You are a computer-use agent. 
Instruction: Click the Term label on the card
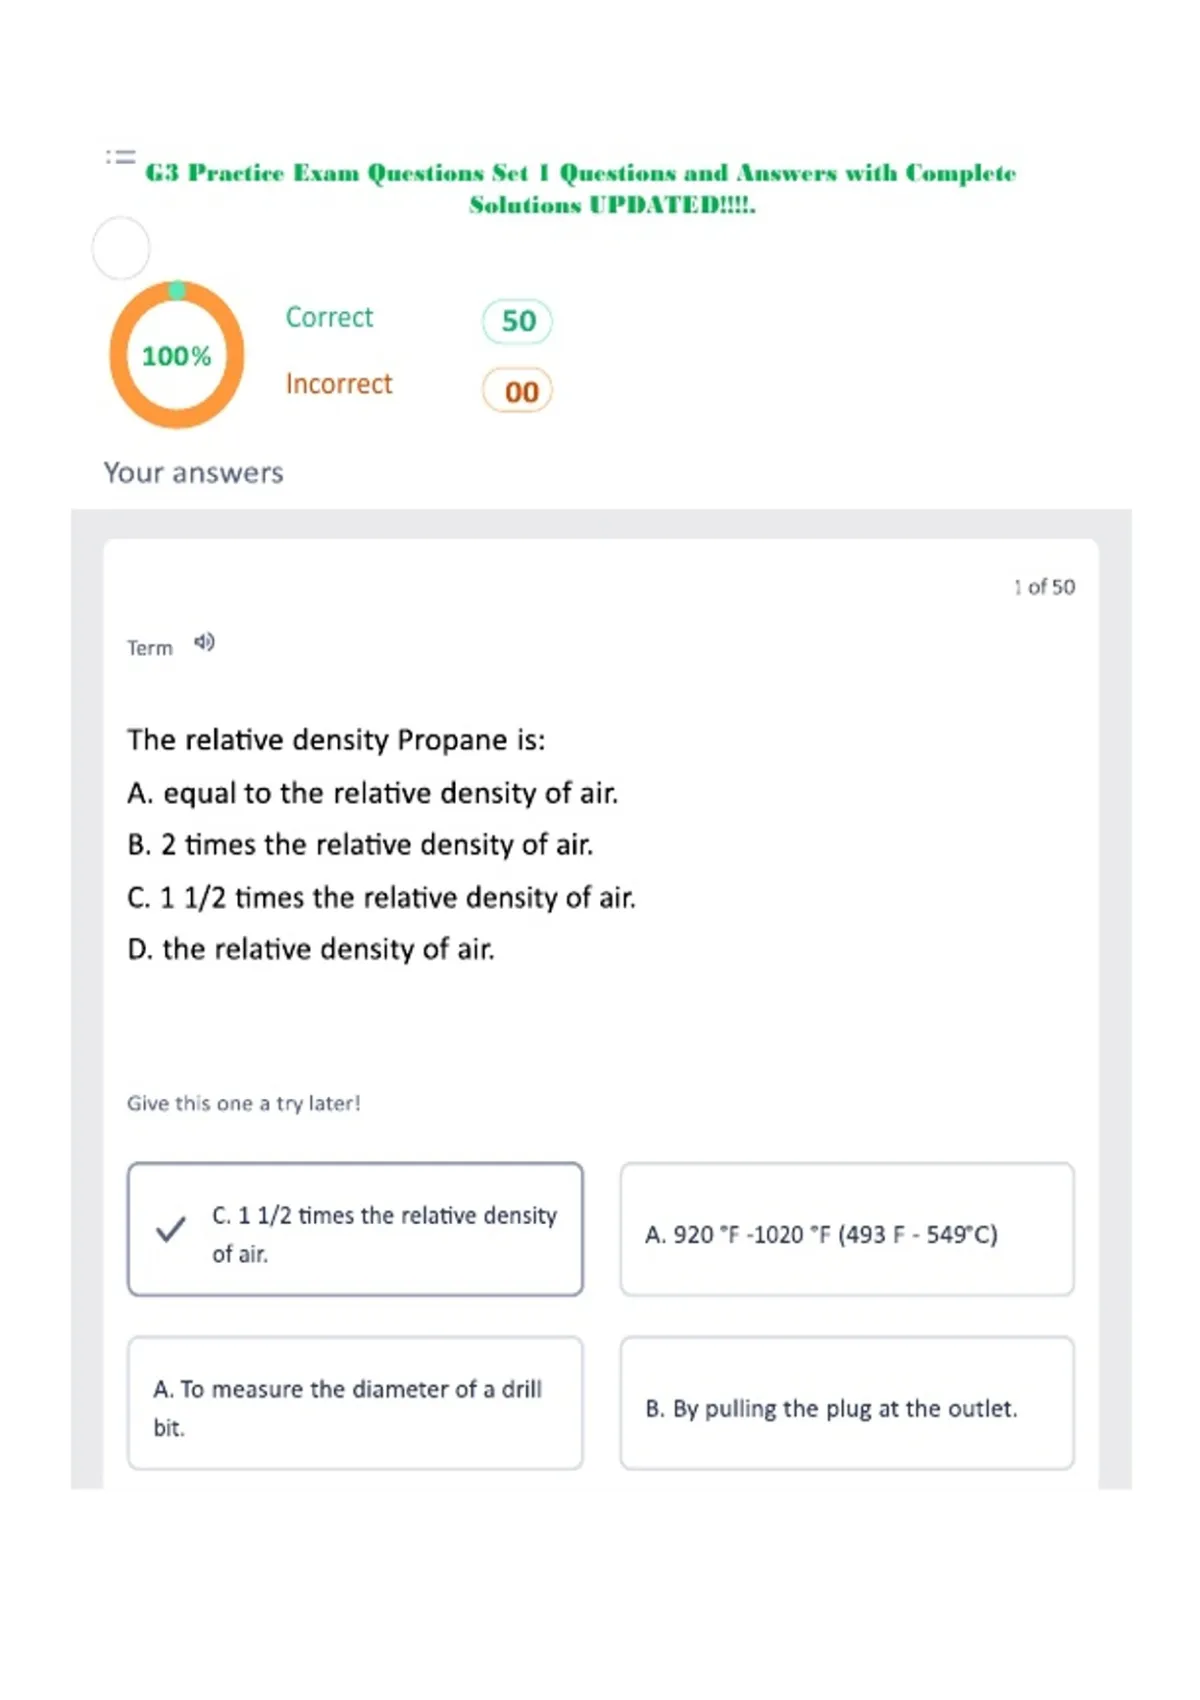tap(150, 648)
